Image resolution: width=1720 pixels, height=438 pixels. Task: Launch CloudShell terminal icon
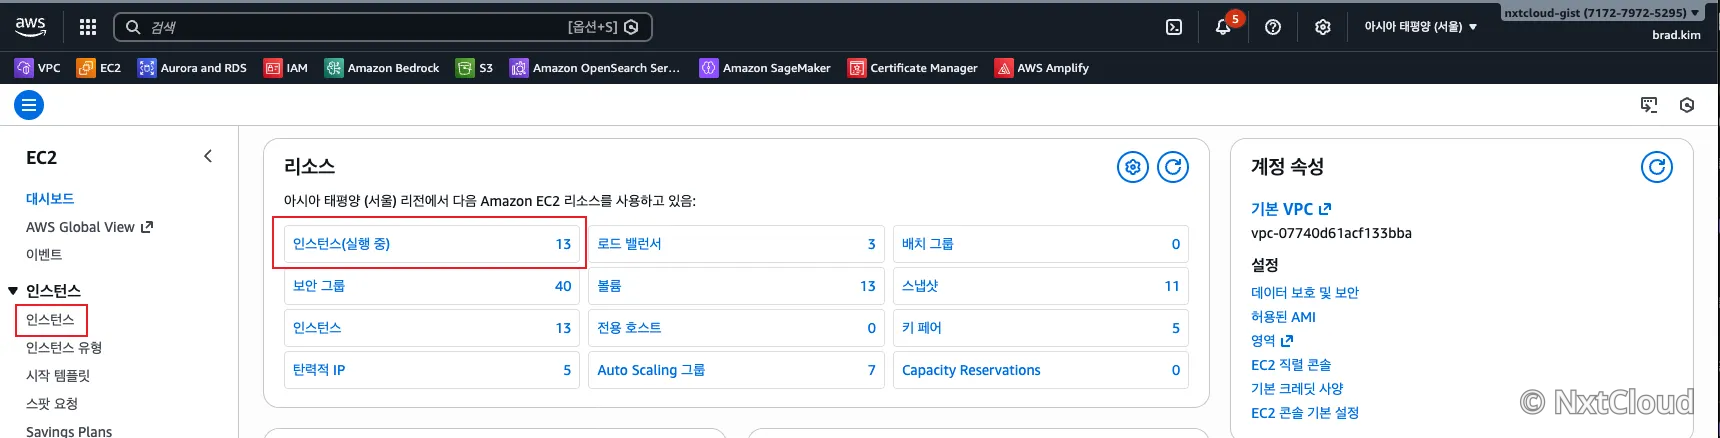pos(1174,27)
